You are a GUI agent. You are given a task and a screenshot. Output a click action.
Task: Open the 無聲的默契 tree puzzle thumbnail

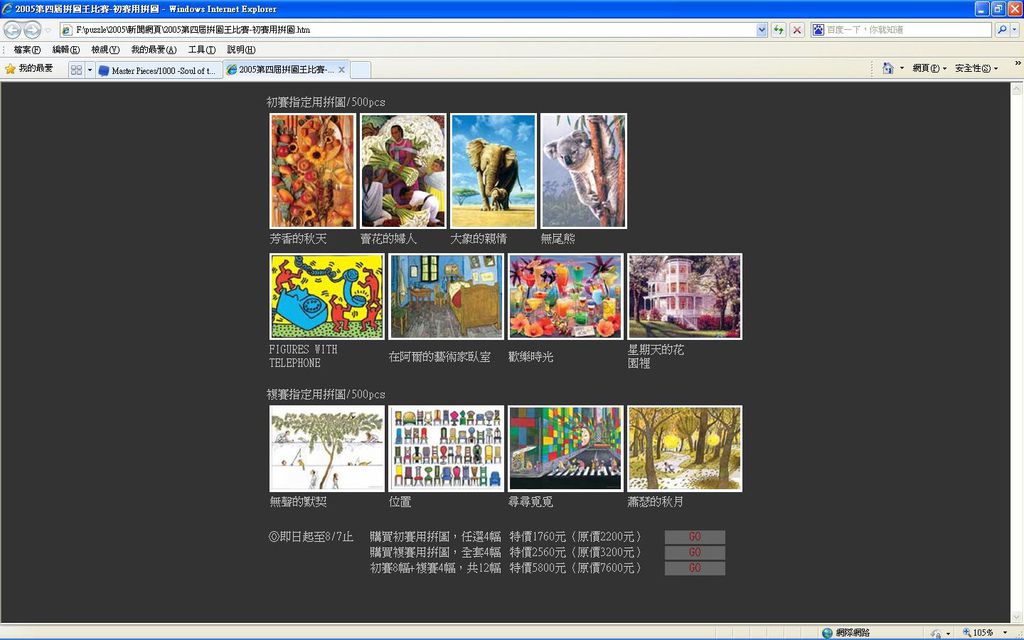(327, 449)
